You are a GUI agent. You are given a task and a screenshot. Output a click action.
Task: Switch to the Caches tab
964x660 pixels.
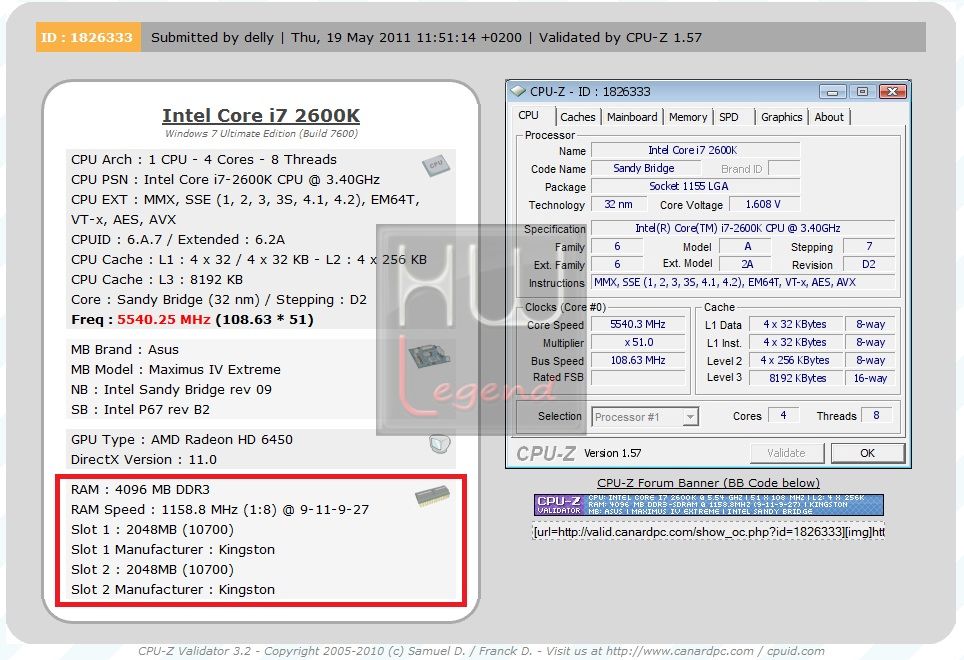577,117
